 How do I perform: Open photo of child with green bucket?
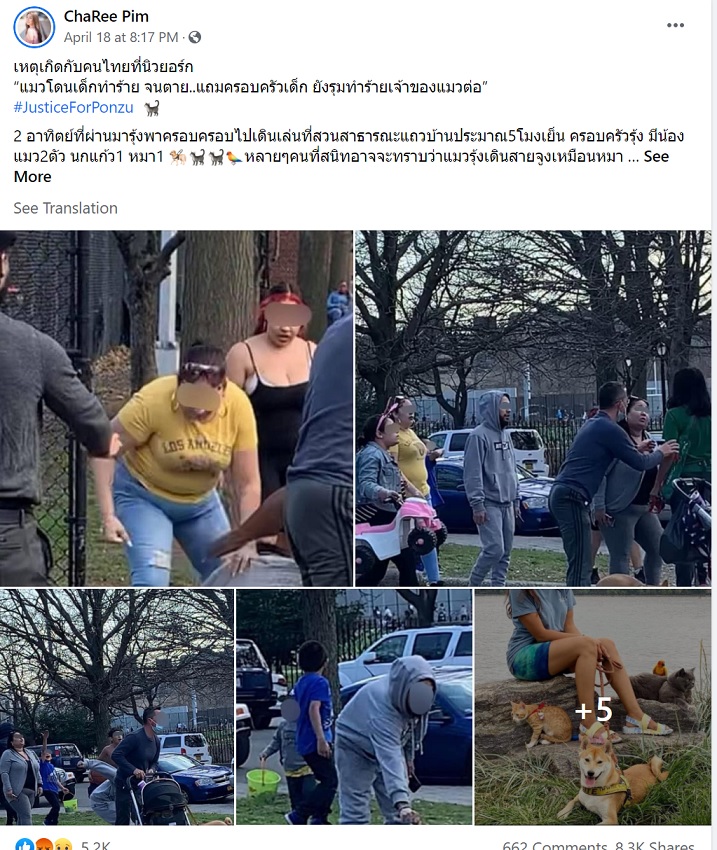[x=354, y=707]
